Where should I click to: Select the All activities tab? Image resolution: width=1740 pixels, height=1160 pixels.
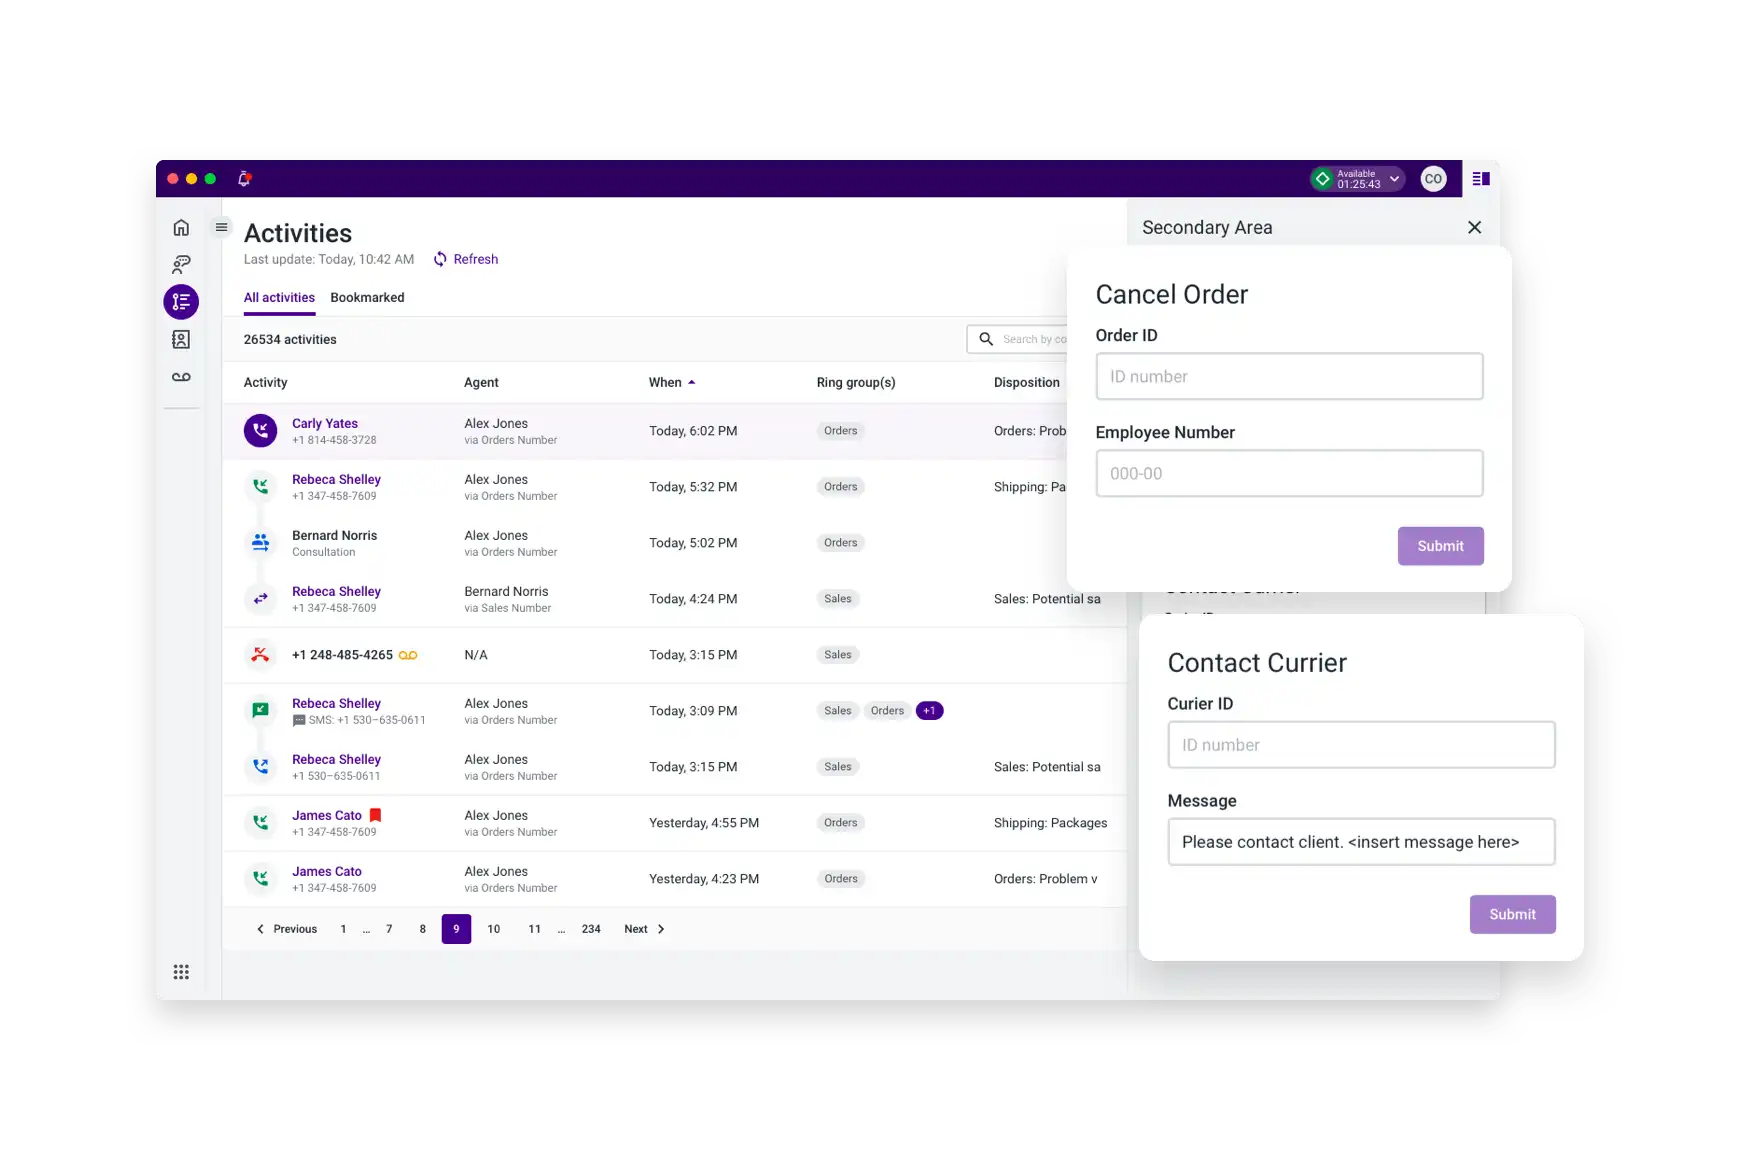[x=279, y=298]
